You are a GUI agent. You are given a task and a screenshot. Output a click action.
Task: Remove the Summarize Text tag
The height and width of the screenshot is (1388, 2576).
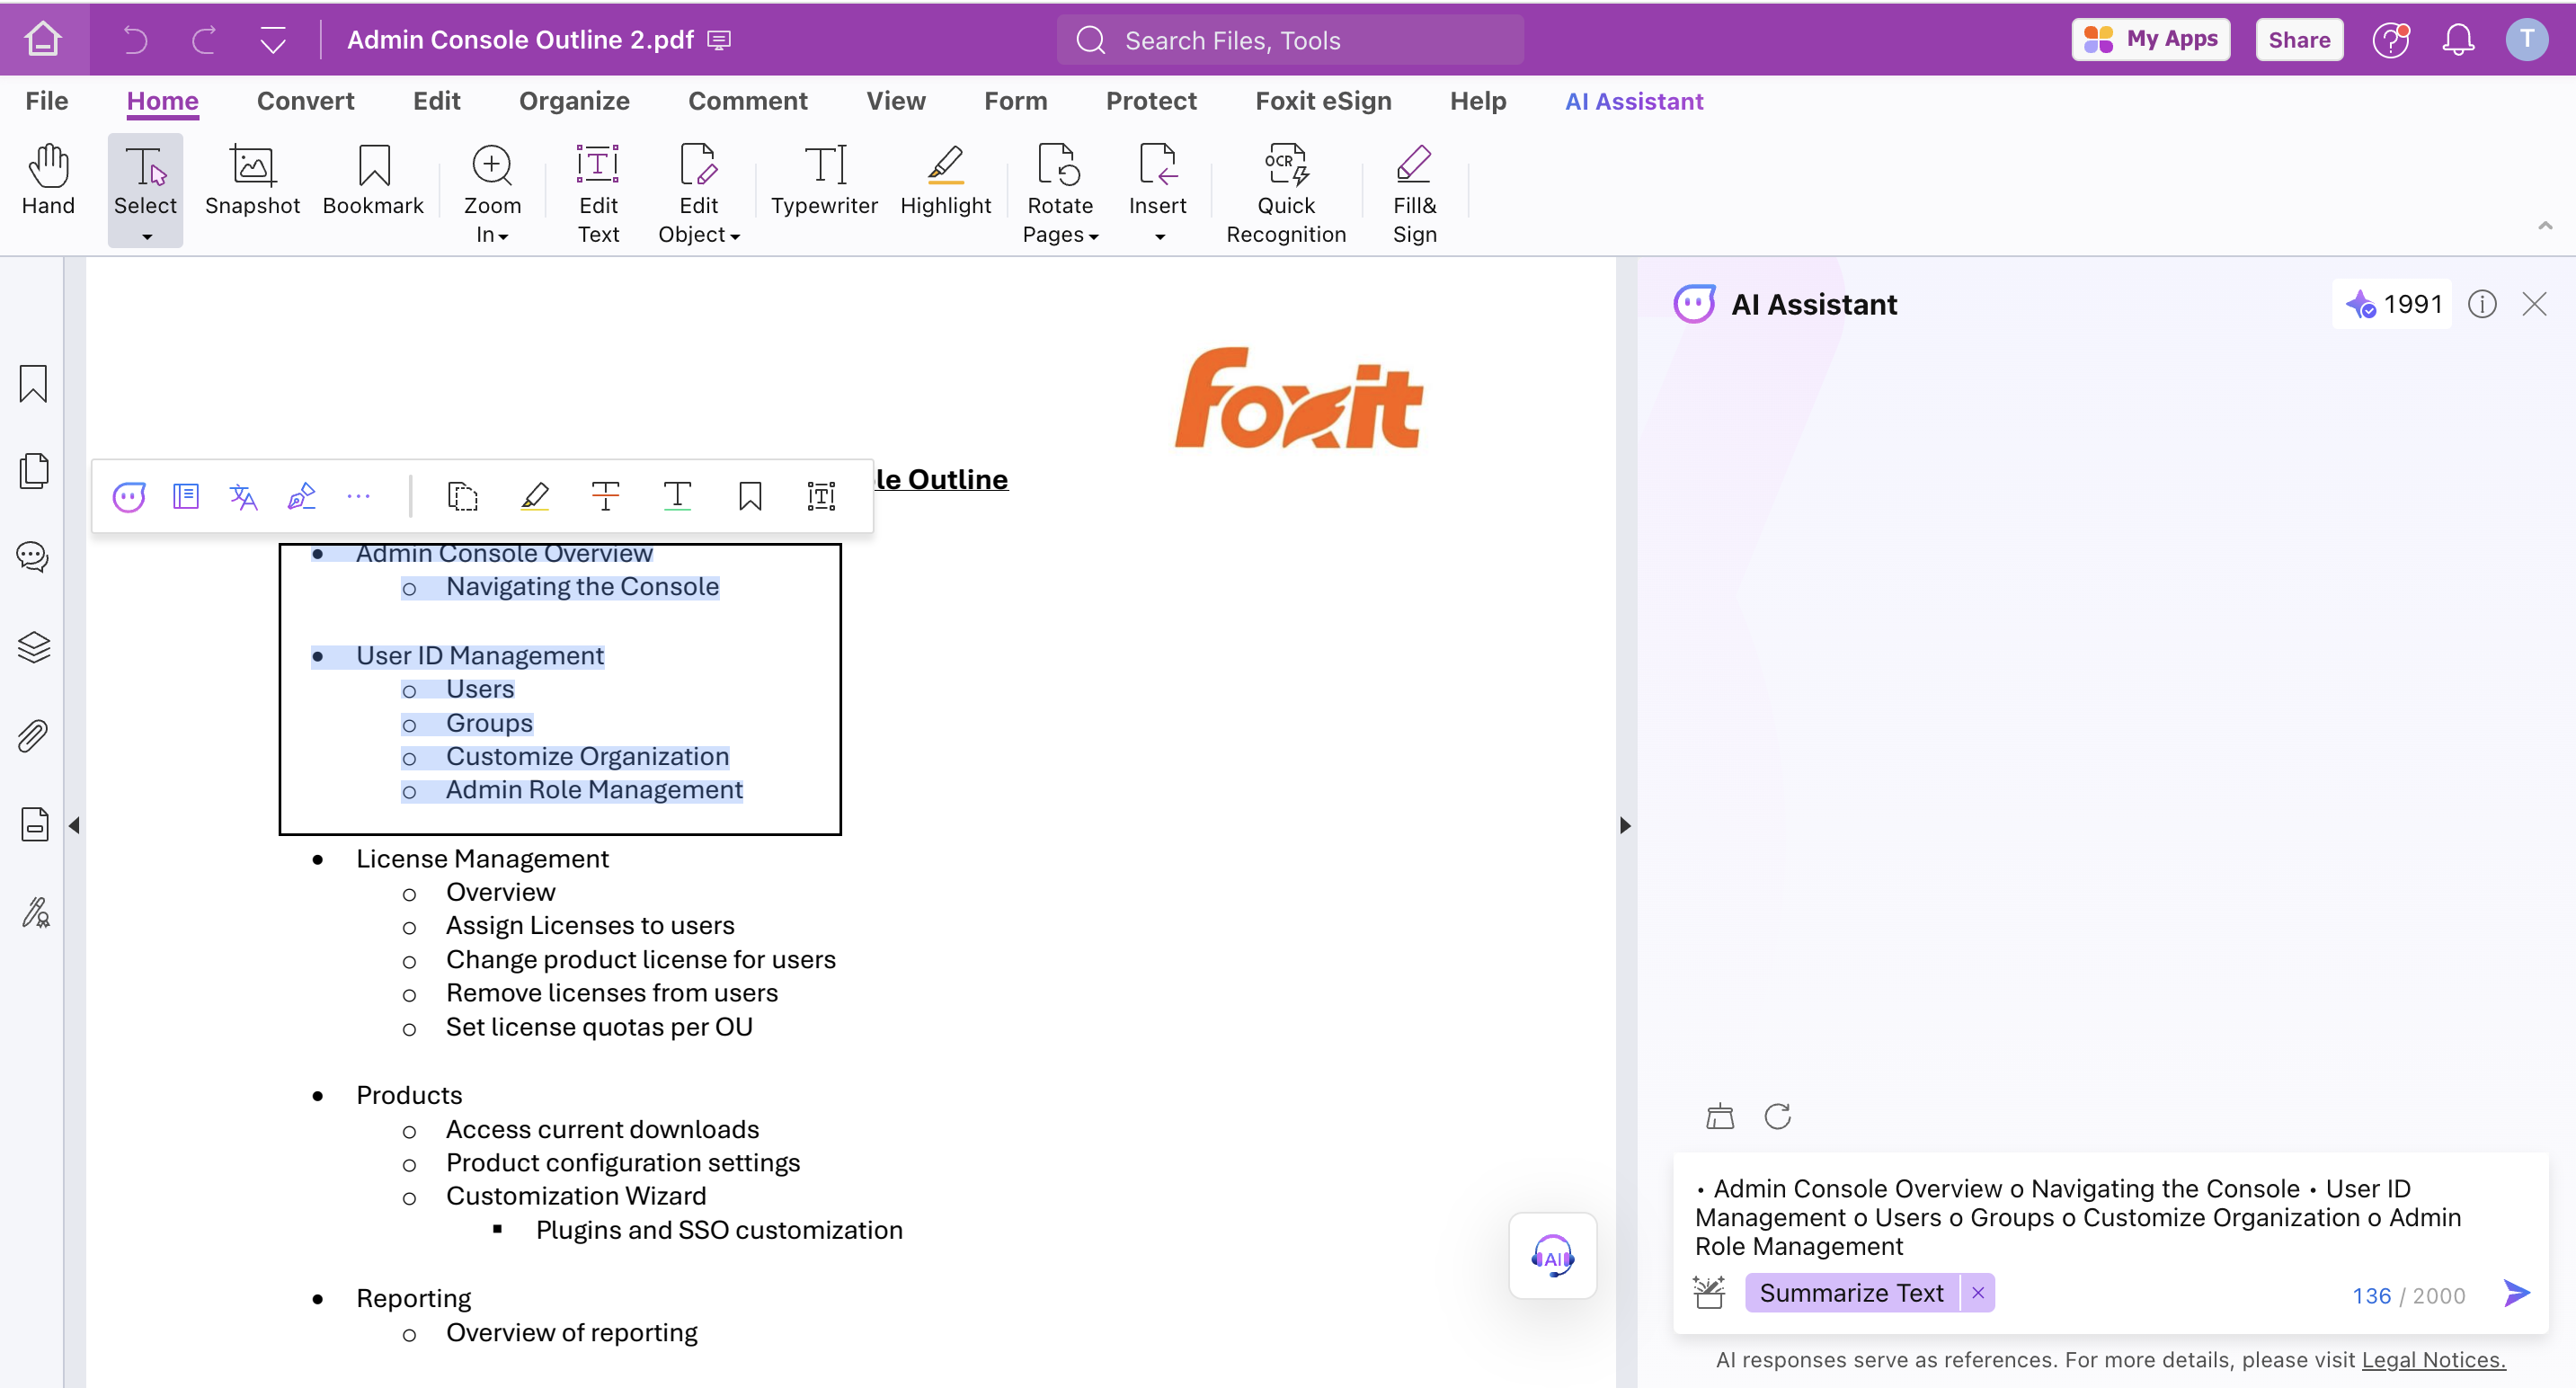click(x=1978, y=1293)
